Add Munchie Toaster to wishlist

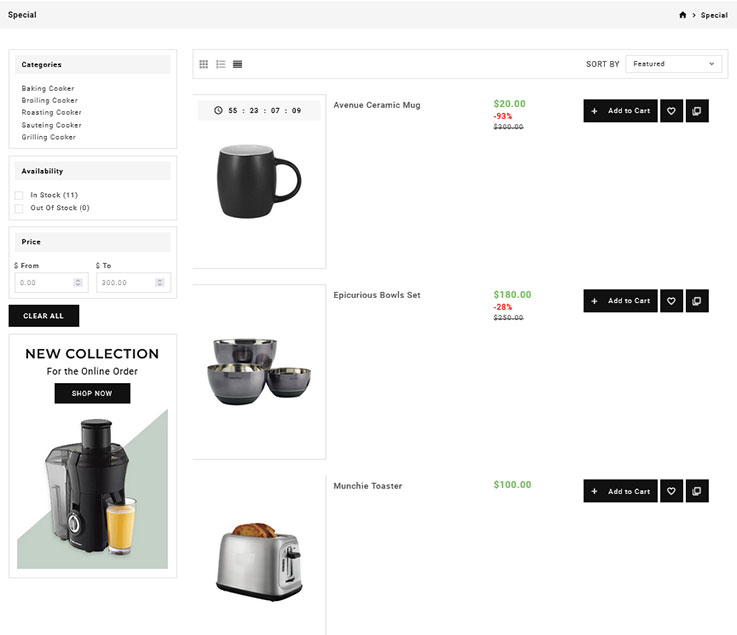[671, 491]
